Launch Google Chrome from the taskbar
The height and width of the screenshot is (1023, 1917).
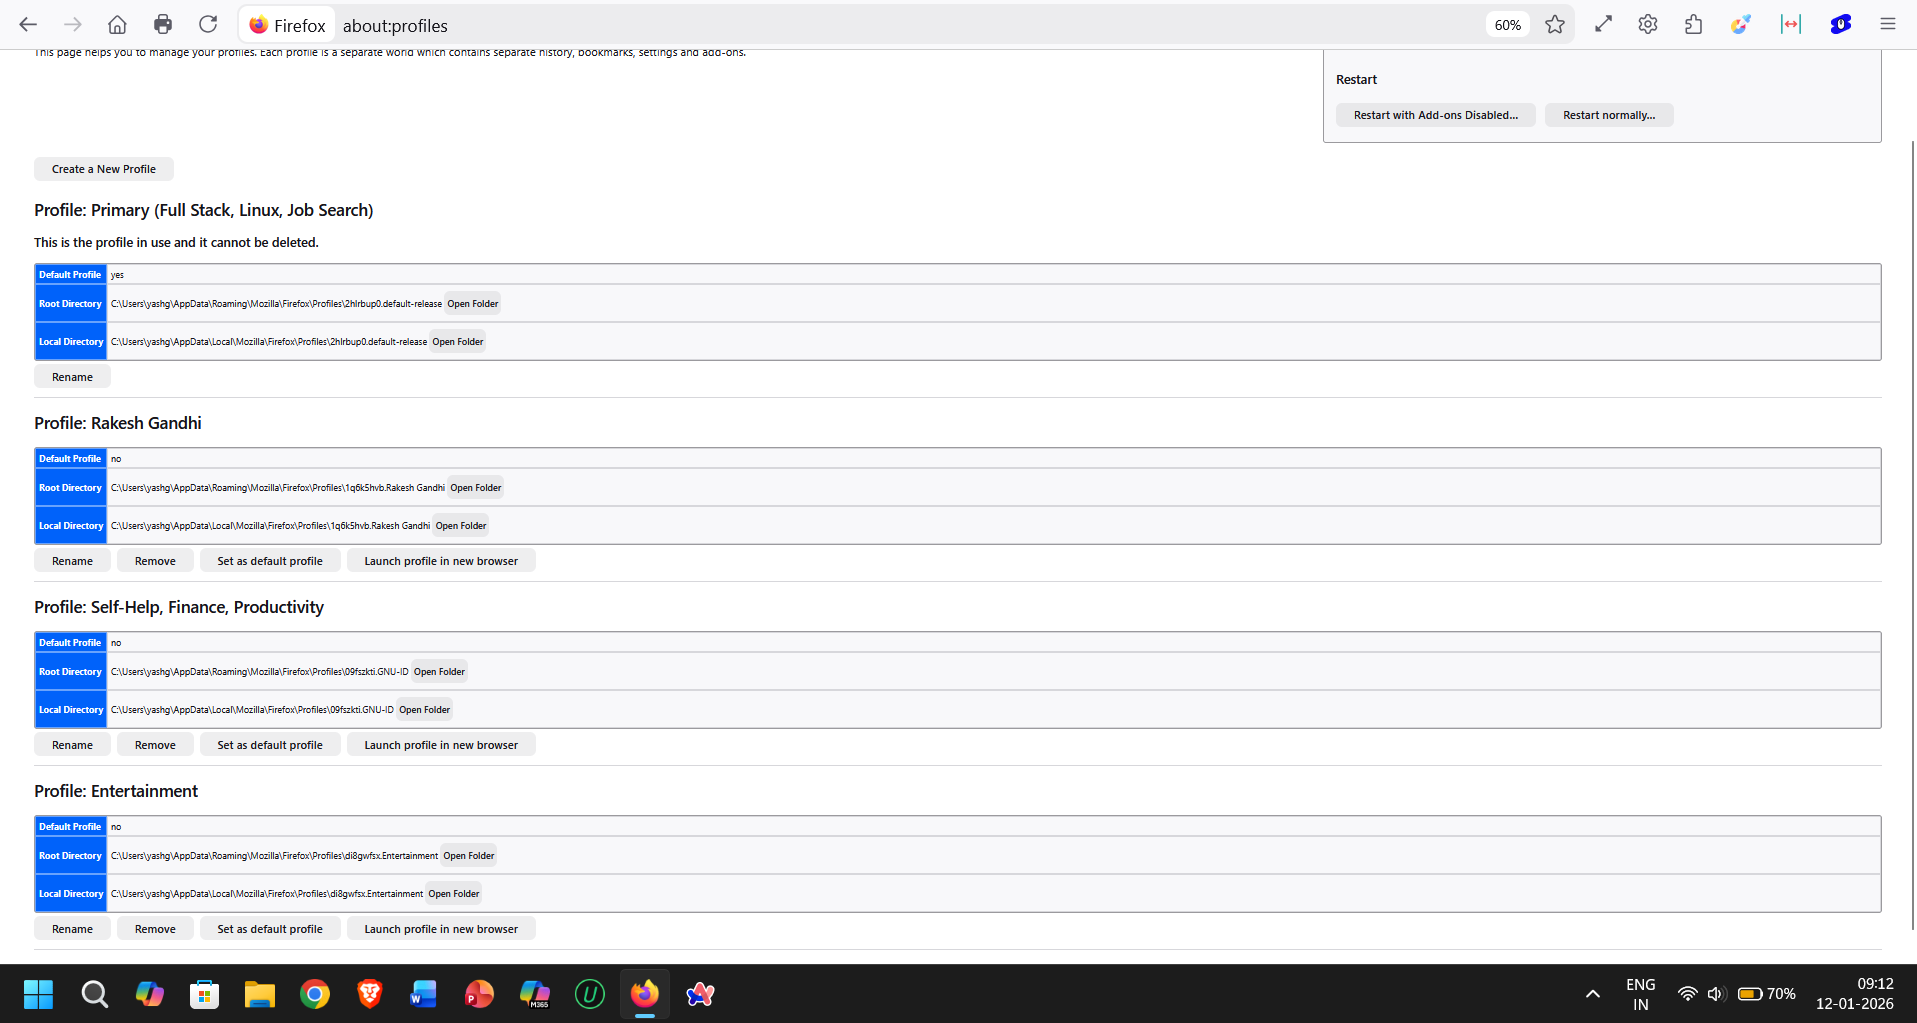315,994
